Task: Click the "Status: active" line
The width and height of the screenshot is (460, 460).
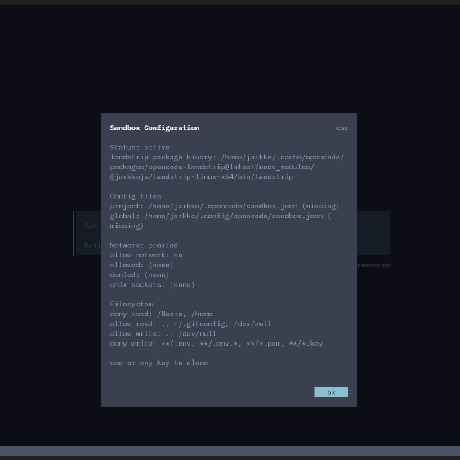Action: click(x=140, y=147)
